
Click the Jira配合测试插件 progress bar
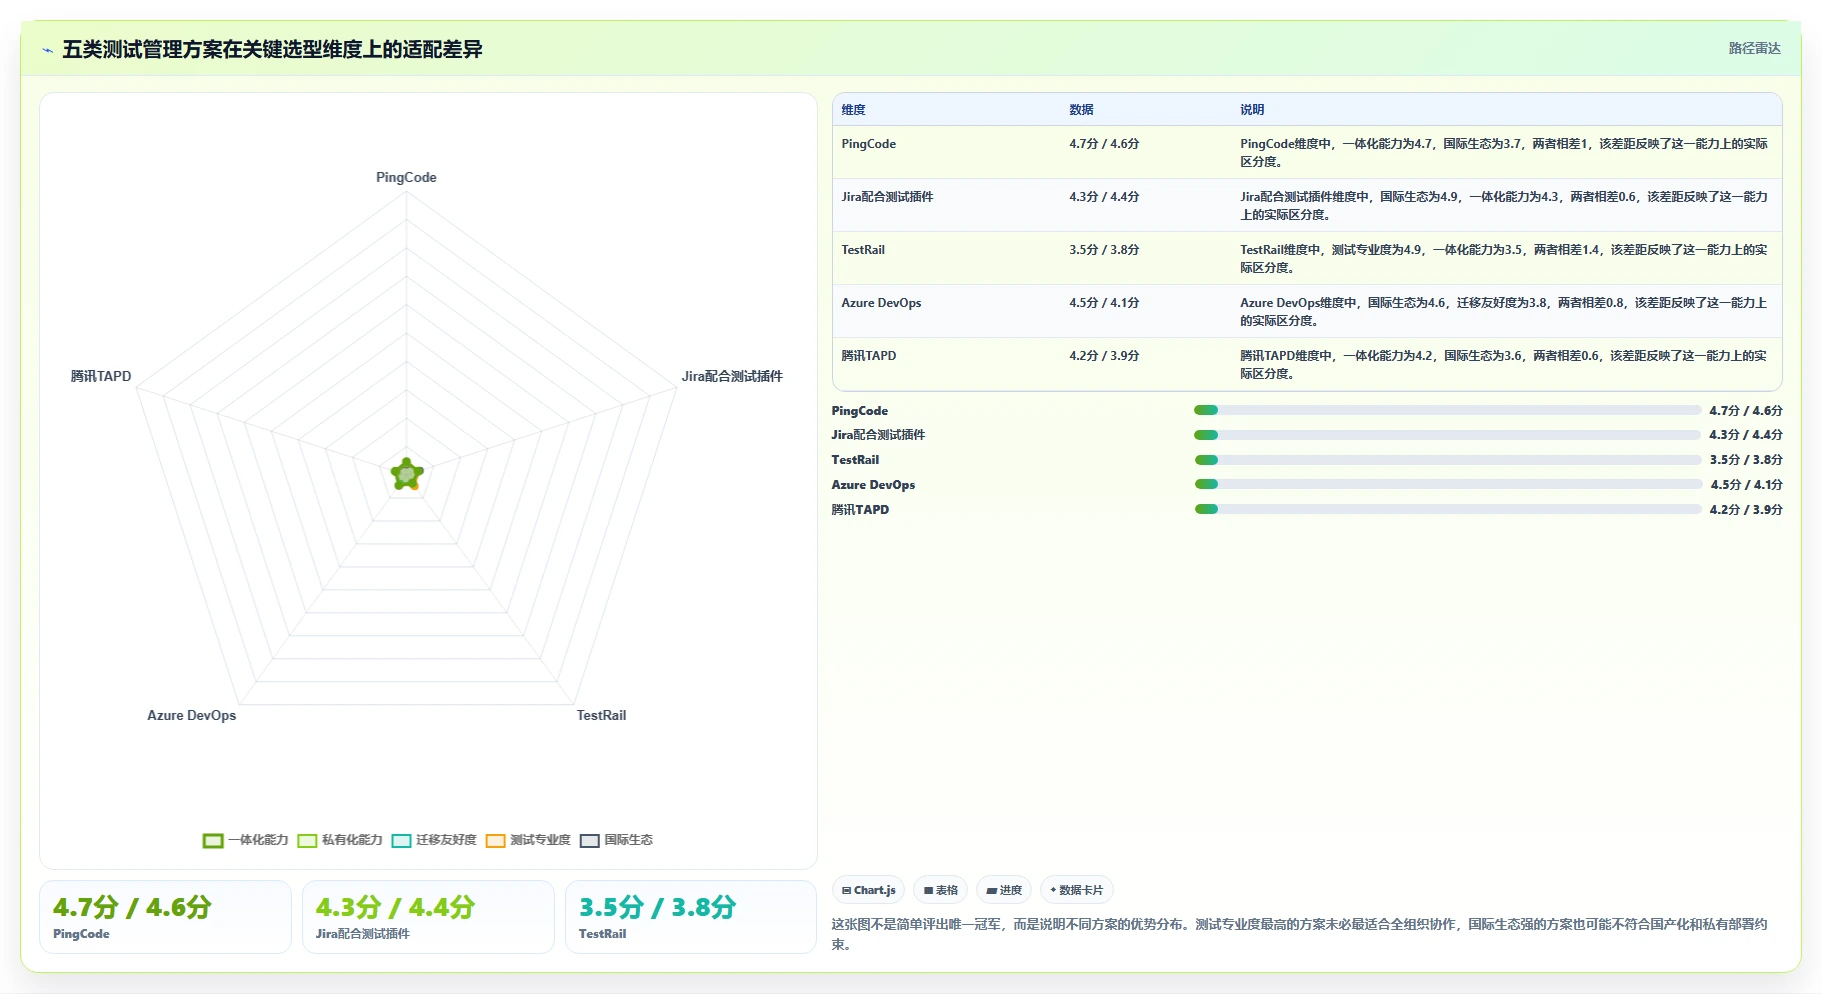point(1447,435)
